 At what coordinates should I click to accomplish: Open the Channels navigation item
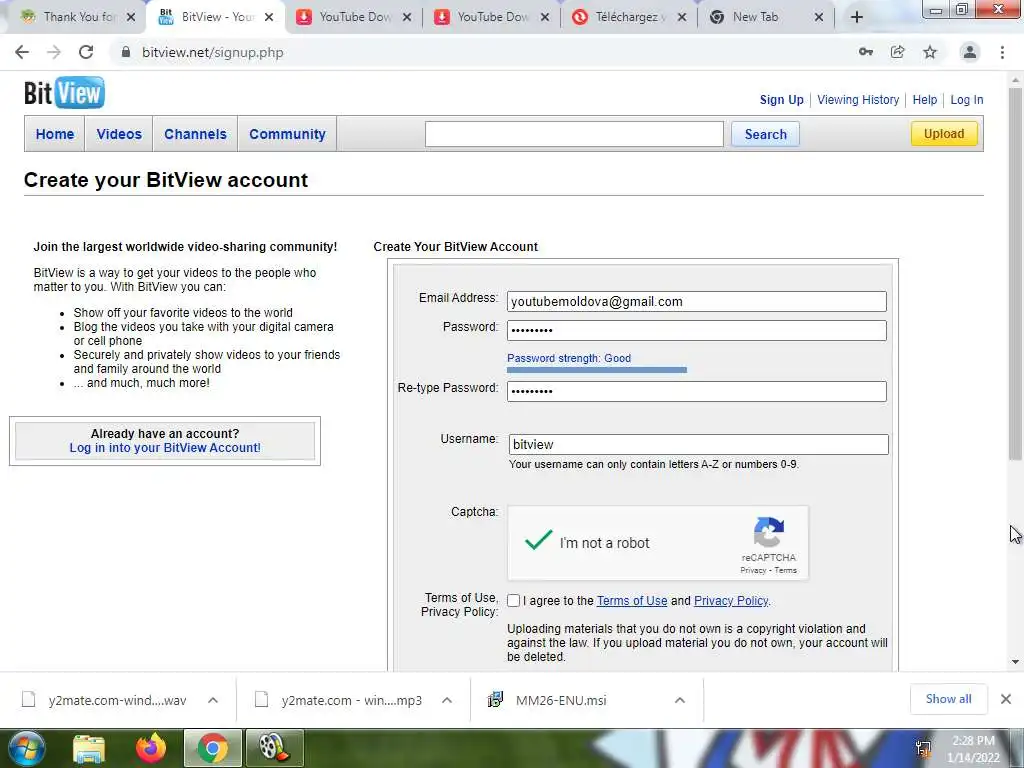click(195, 134)
